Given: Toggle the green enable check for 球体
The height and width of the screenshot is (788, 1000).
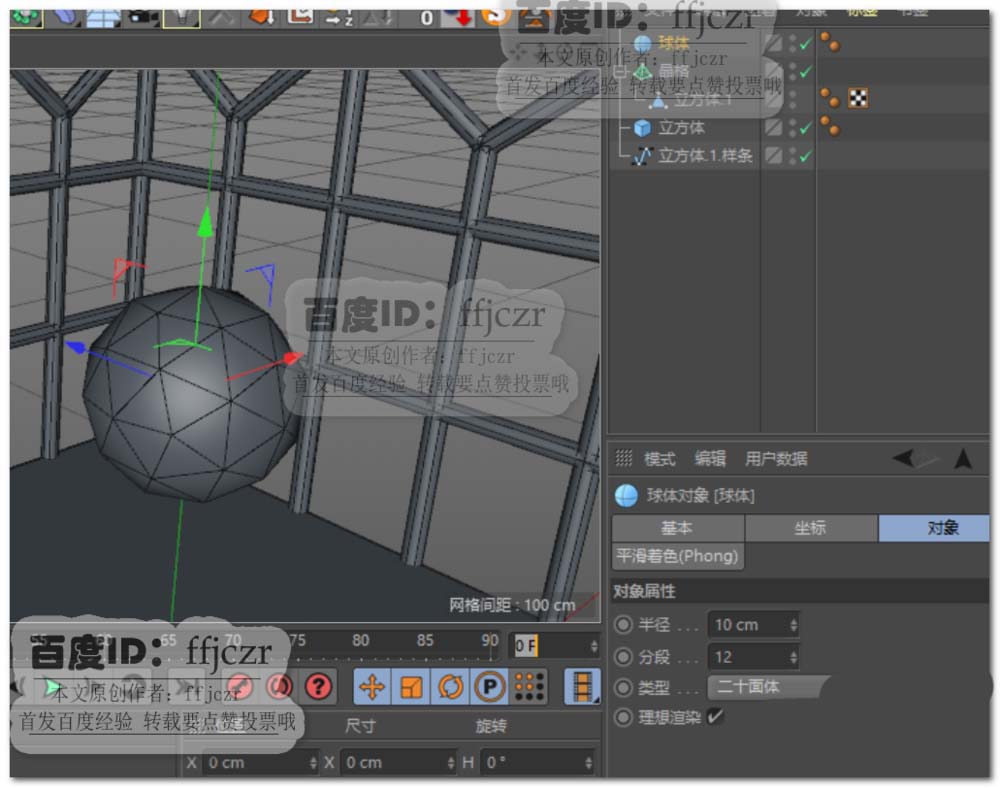Looking at the screenshot, I should pyautogui.click(x=805, y=43).
